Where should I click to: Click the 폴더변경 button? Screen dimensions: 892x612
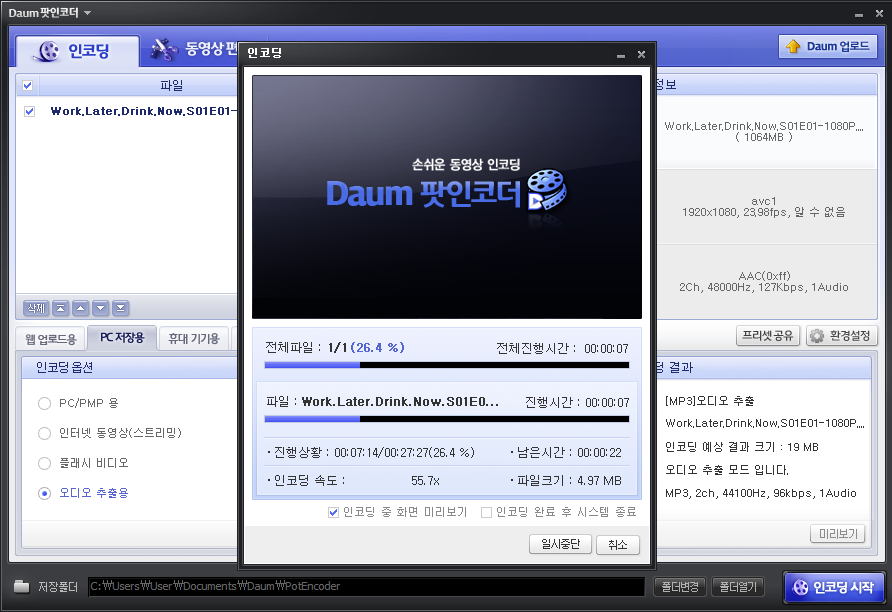680,586
